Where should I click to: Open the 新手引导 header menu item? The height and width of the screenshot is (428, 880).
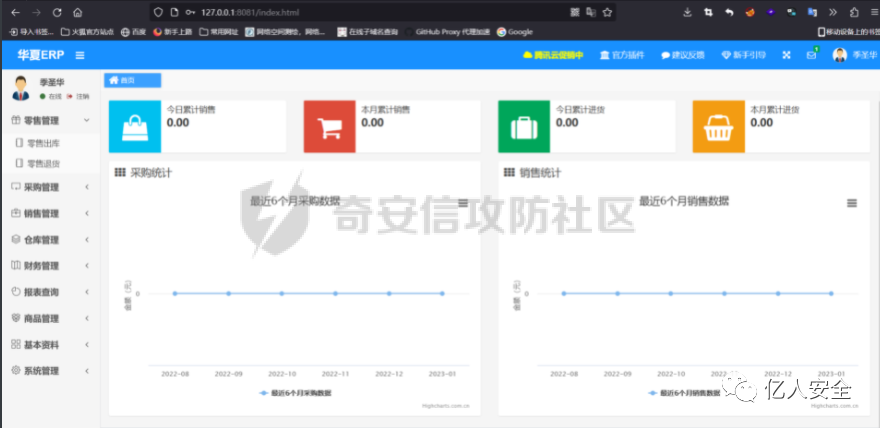744,55
